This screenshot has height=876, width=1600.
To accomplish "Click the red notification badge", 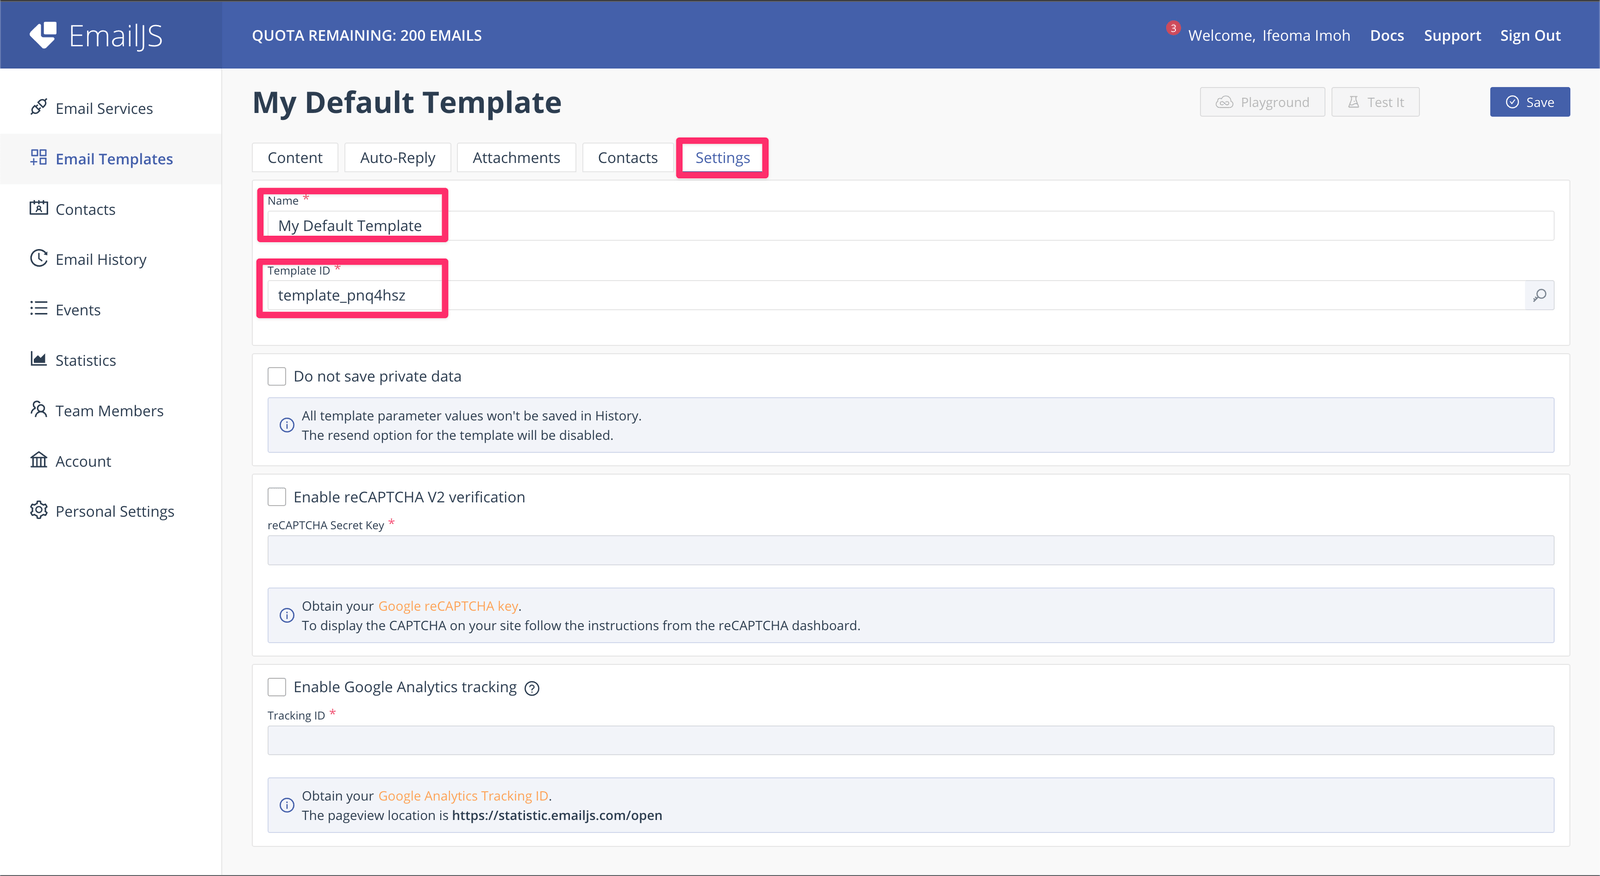I will pyautogui.click(x=1173, y=28).
